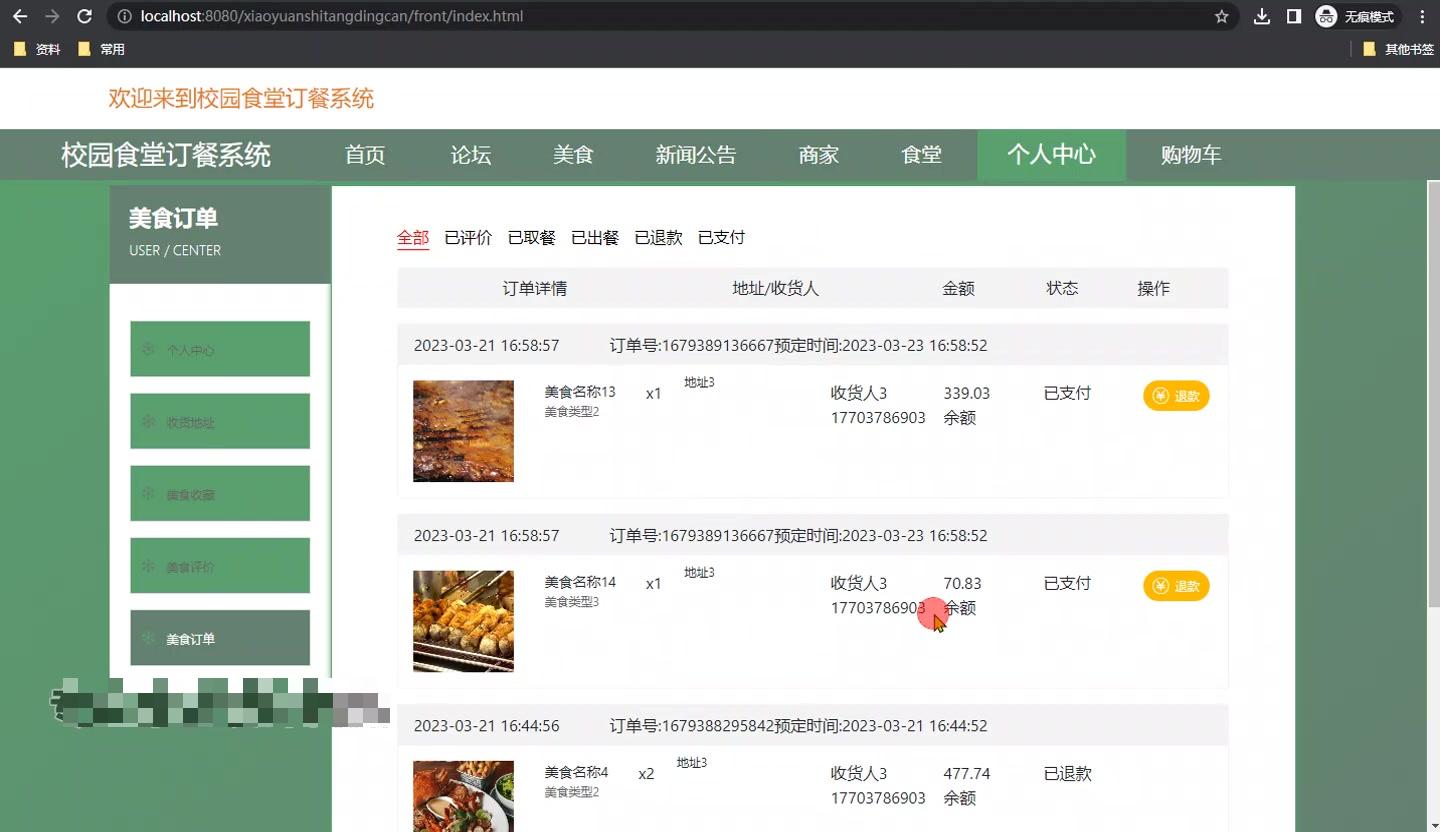
Task: Open the 常用 bookmark folder
Action: [x=101, y=49]
